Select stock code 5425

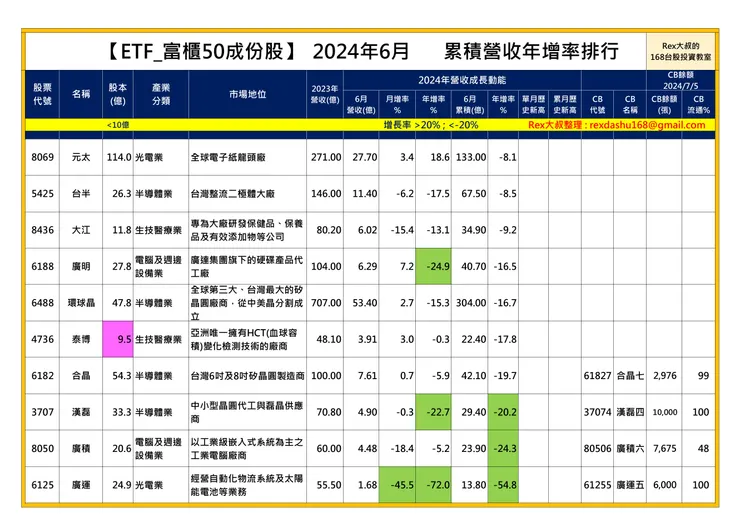42,194
